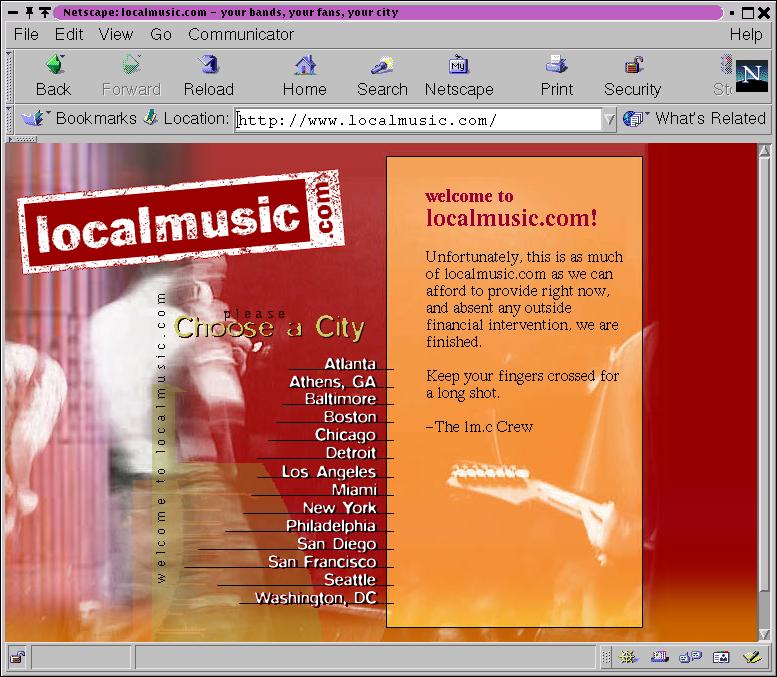Select the Miami link
Viewport: 777px width, 677px height.
[x=354, y=490]
